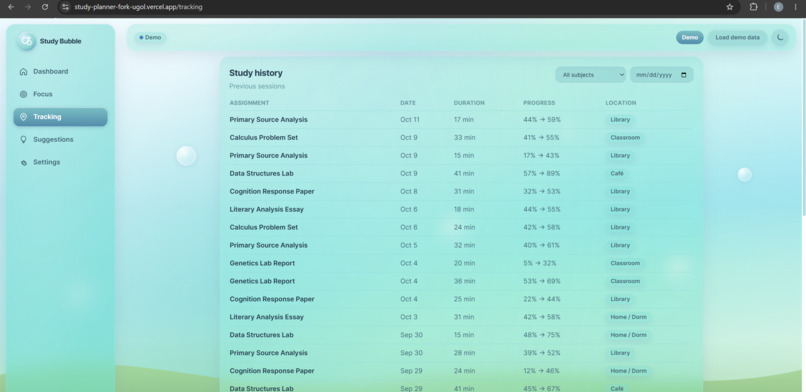Bookmark this page with star icon

coord(729,7)
